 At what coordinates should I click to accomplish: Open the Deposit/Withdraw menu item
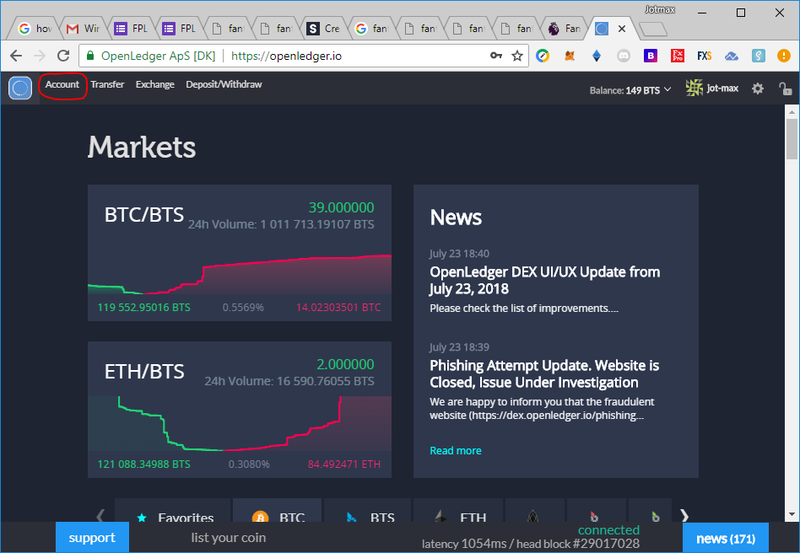(x=223, y=85)
